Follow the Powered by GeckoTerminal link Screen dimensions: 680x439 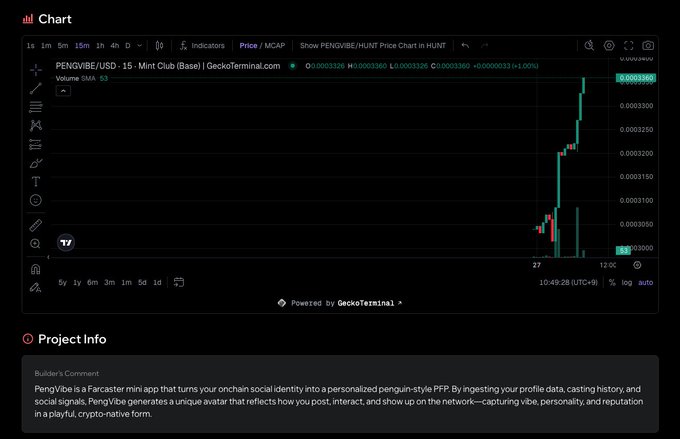click(x=340, y=303)
